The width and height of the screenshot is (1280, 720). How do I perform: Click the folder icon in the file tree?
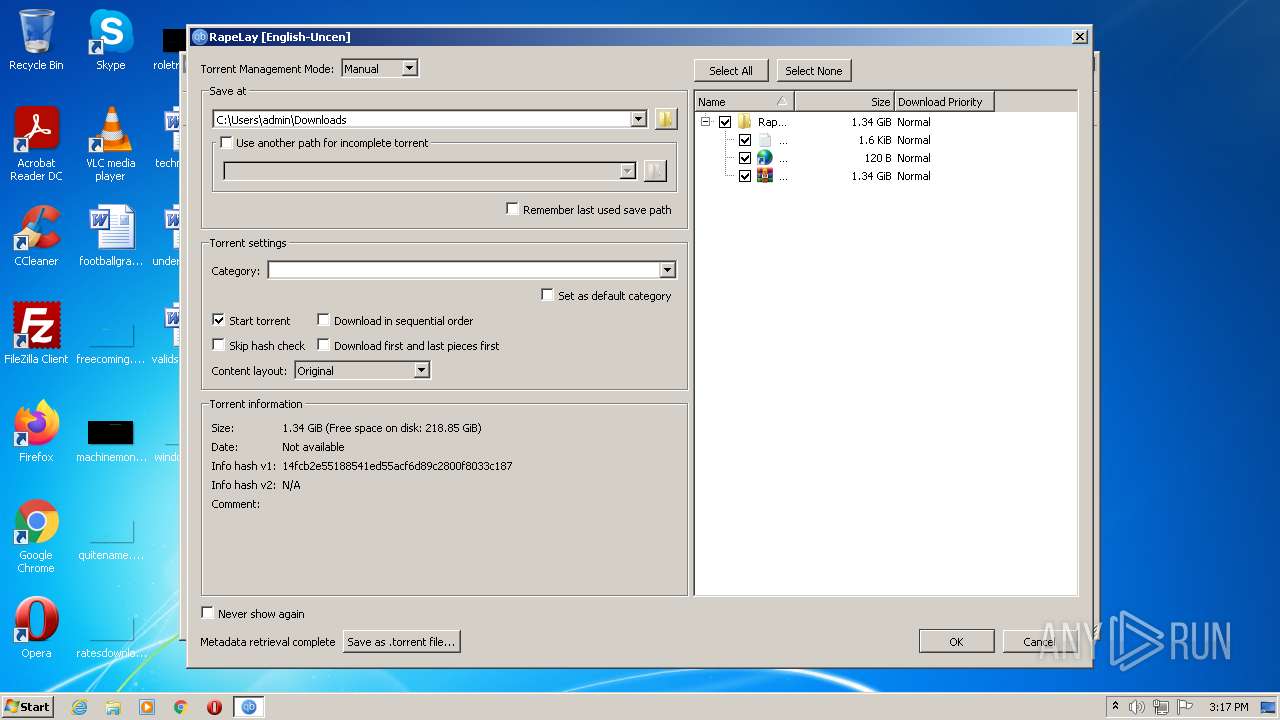pyautogui.click(x=745, y=122)
